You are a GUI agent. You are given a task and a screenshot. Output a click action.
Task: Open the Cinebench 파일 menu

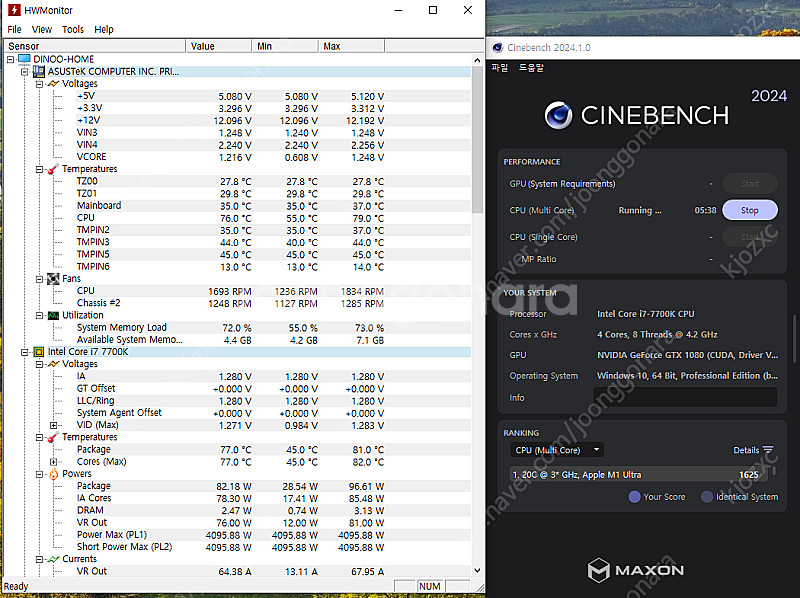click(x=500, y=67)
